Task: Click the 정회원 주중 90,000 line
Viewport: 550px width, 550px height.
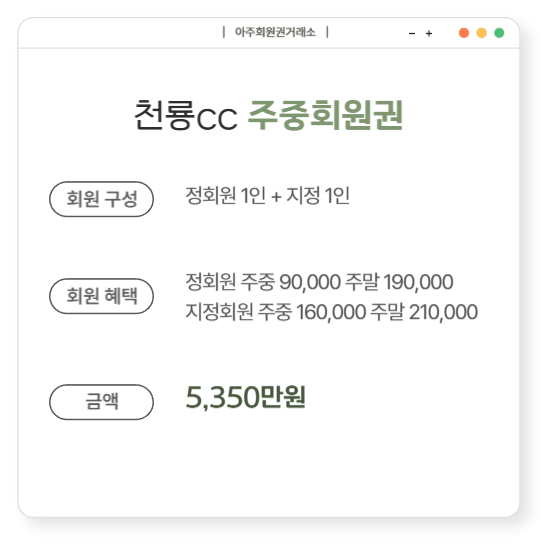Action: pos(319,282)
